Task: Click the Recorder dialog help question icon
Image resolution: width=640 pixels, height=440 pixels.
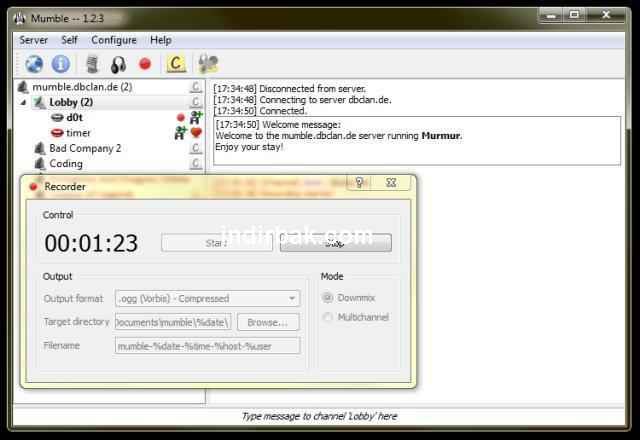Action: point(359,182)
